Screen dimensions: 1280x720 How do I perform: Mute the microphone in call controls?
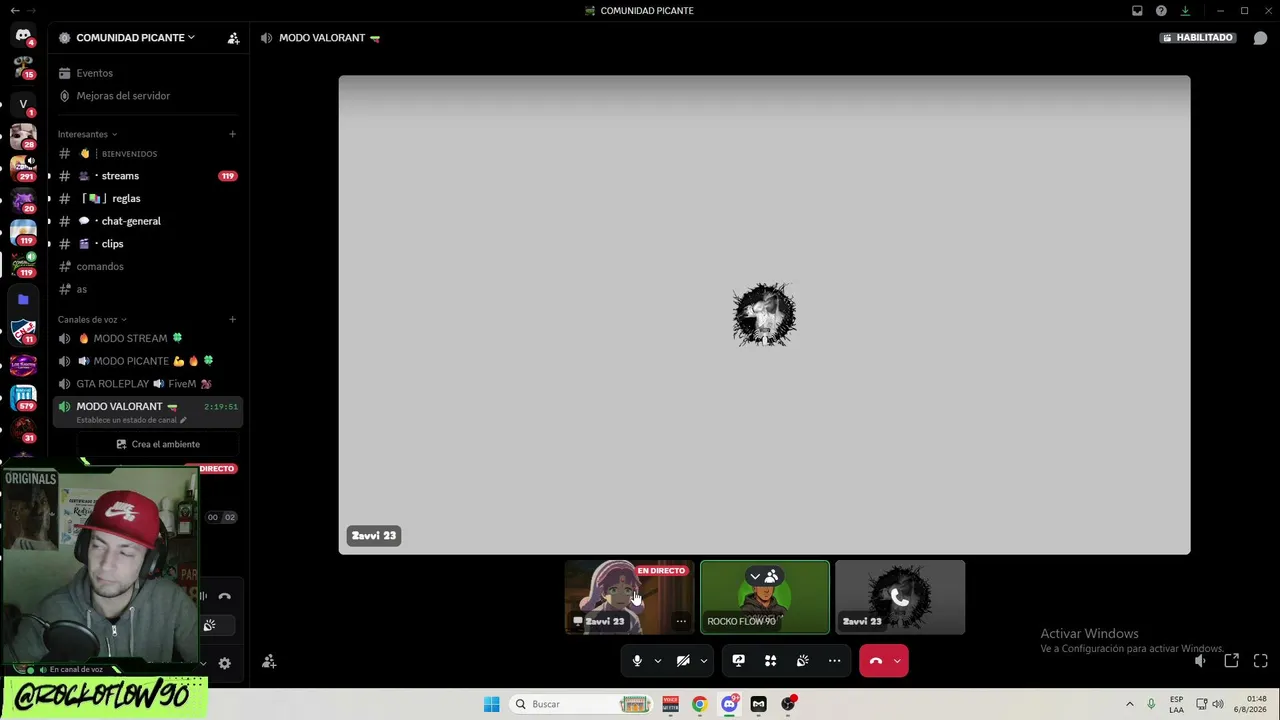pyautogui.click(x=637, y=661)
